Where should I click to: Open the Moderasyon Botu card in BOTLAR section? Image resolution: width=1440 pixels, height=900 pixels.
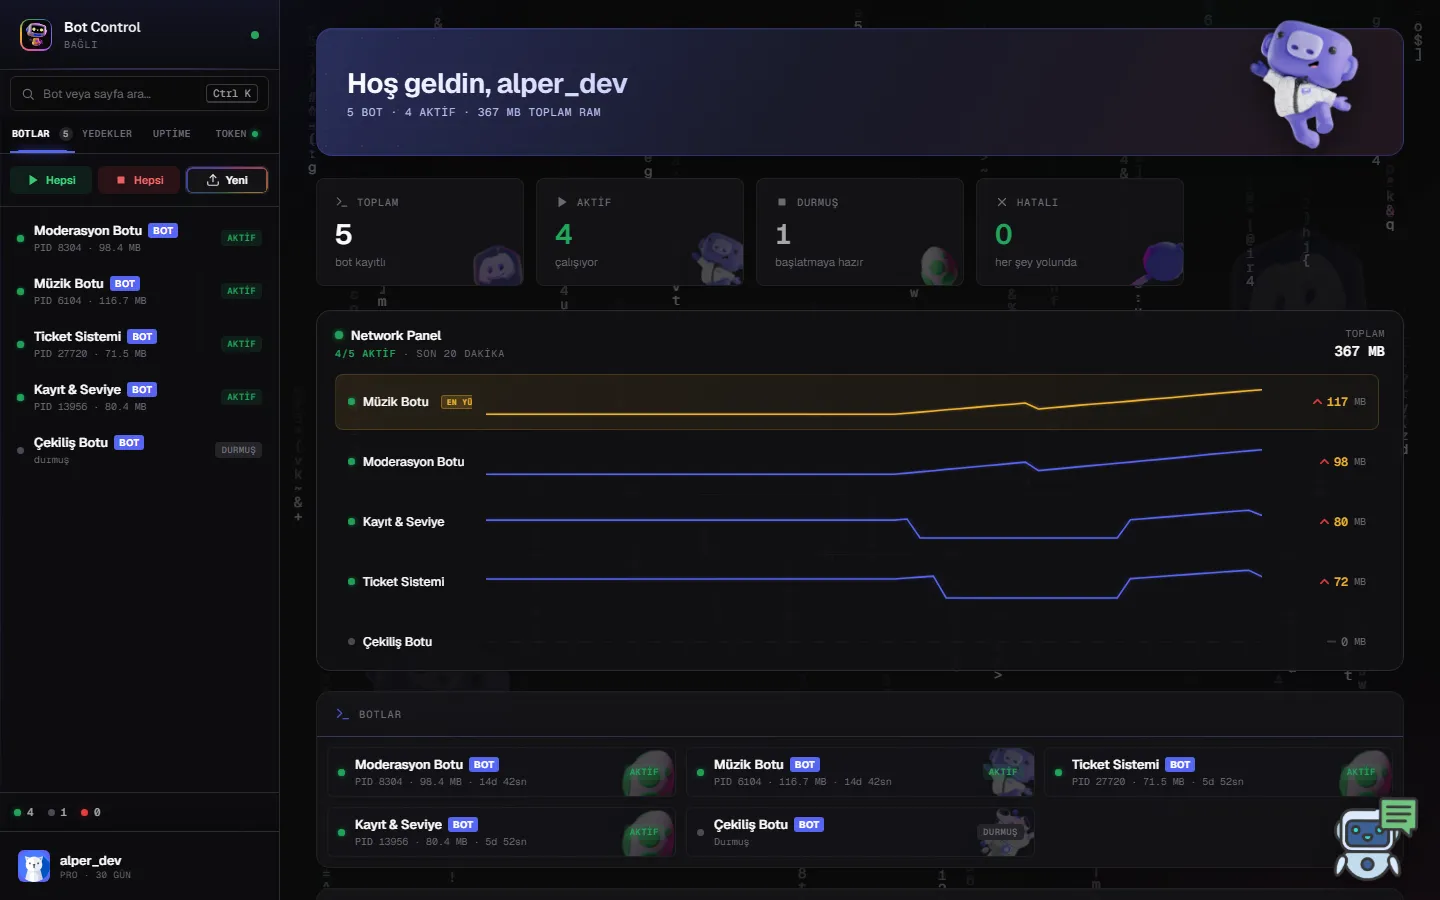tap(501, 772)
